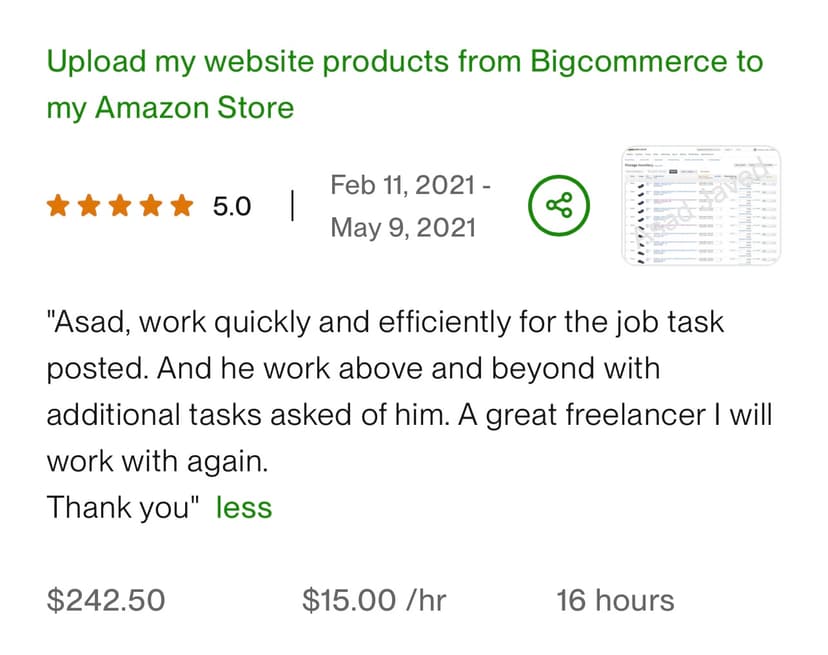Click the second orange rating star
The image size is (828, 655).
pos(89,207)
